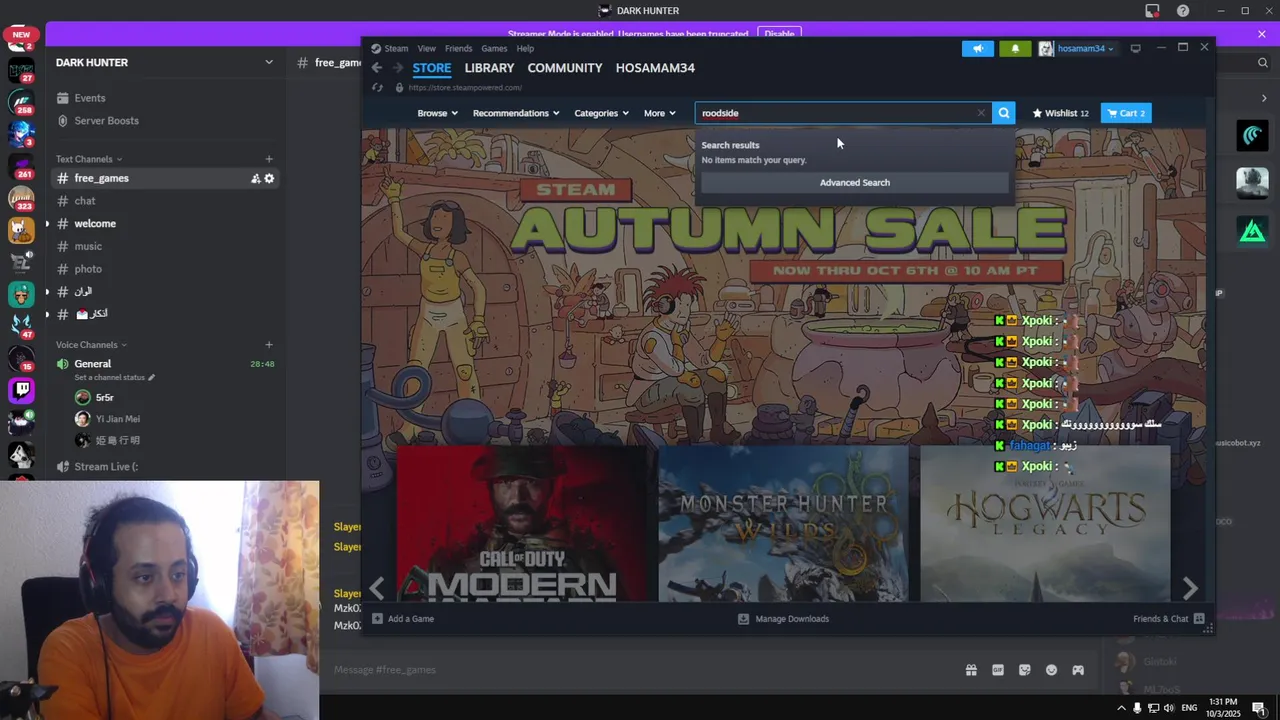Open the Discord GIF picker
The image size is (1280, 720).
click(x=997, y=670)
